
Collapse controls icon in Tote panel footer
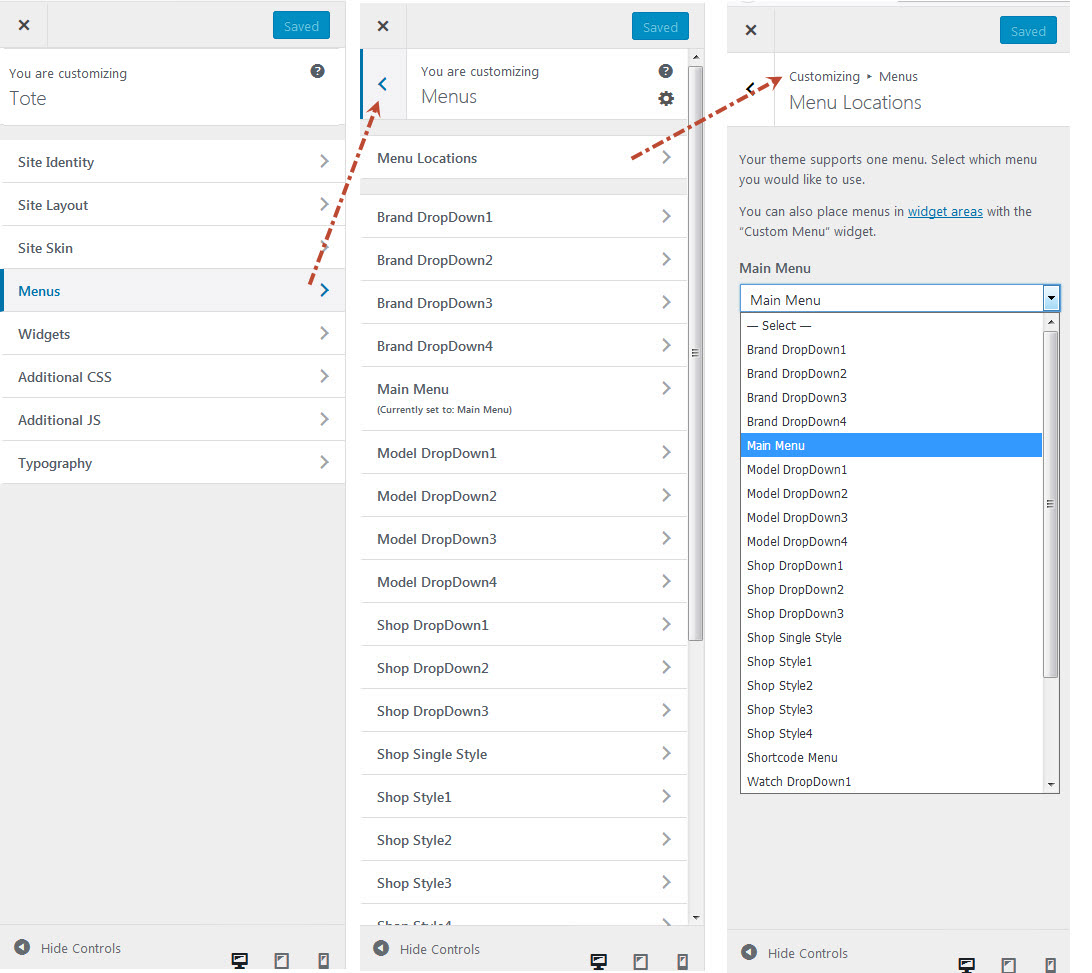(22, 947)
